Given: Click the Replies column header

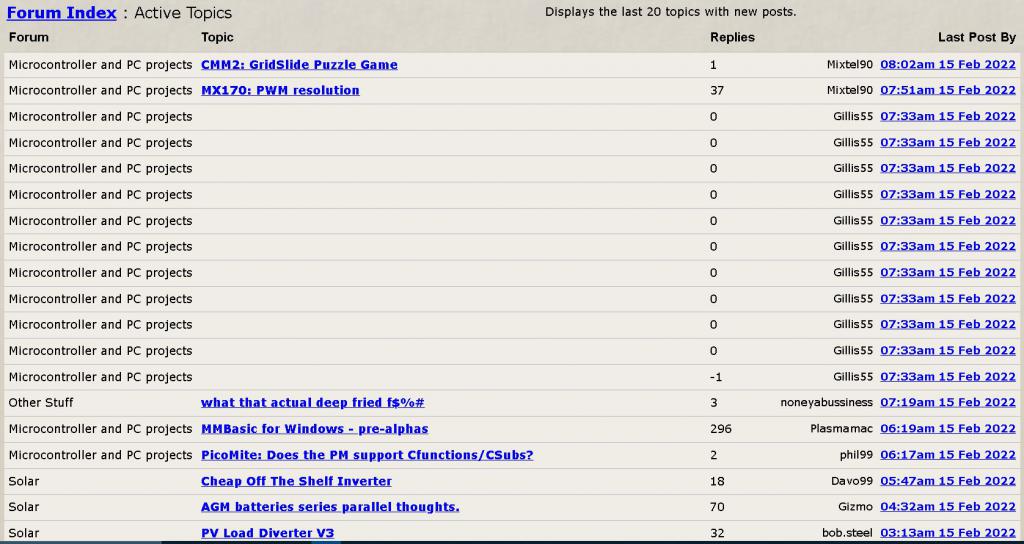Looking at the screenshot, I should point(732,37).
